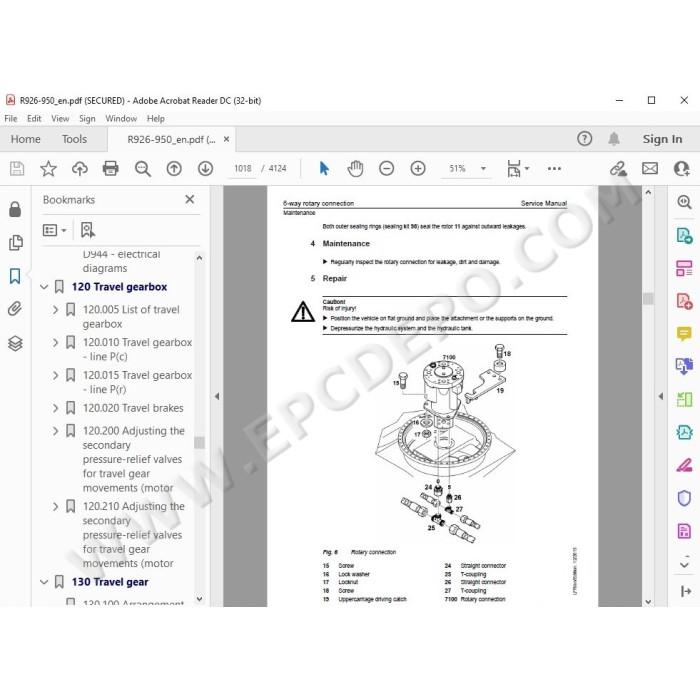Switch to Tools tab

74,139
